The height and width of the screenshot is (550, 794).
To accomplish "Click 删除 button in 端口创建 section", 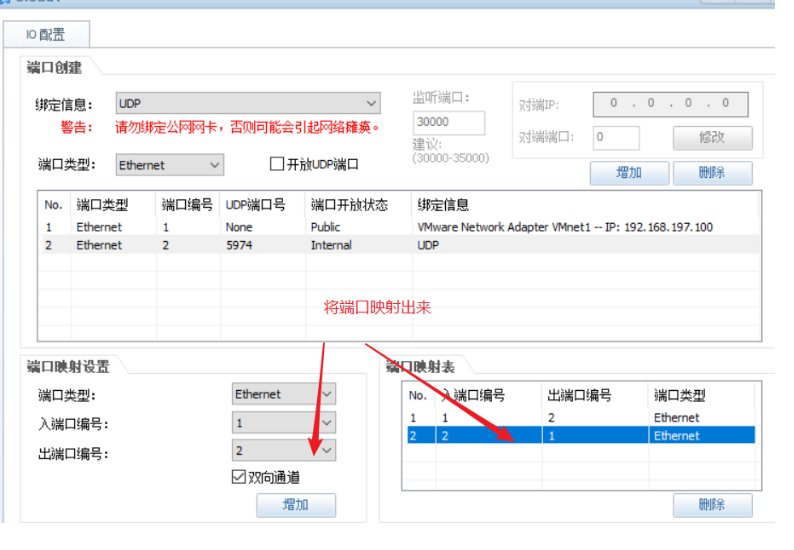I will coord(712,173).
